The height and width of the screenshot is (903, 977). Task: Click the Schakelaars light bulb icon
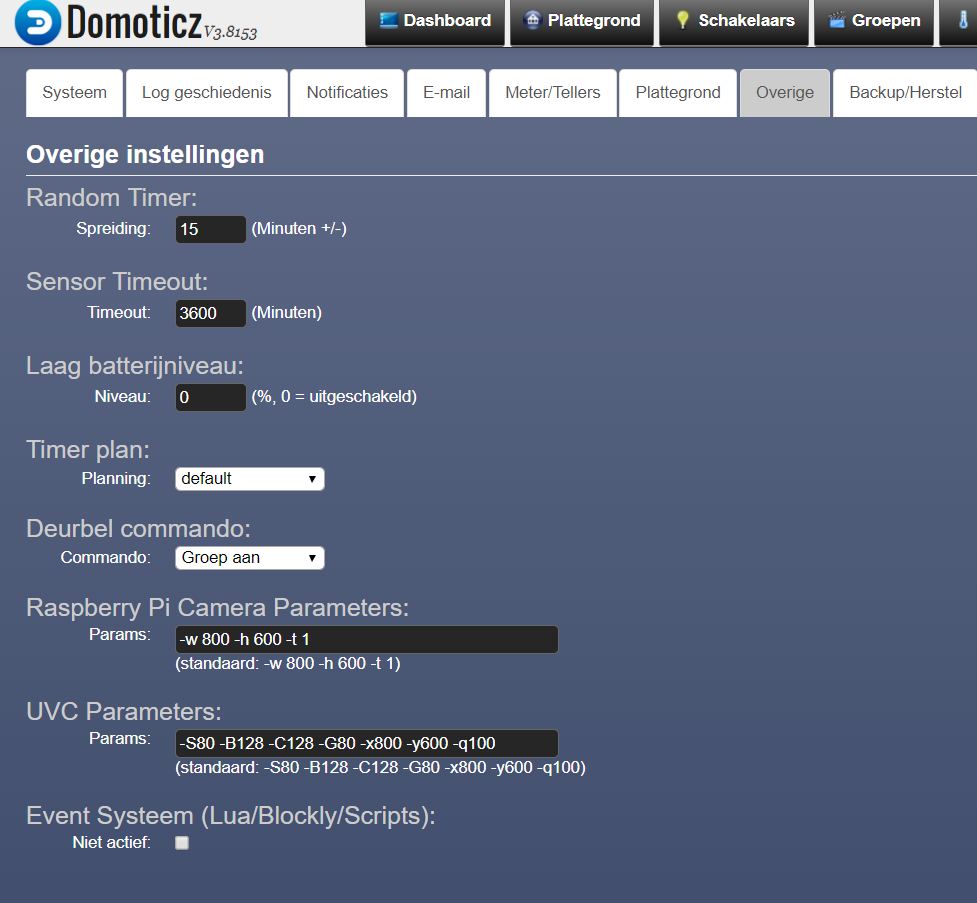coord(683,20)
